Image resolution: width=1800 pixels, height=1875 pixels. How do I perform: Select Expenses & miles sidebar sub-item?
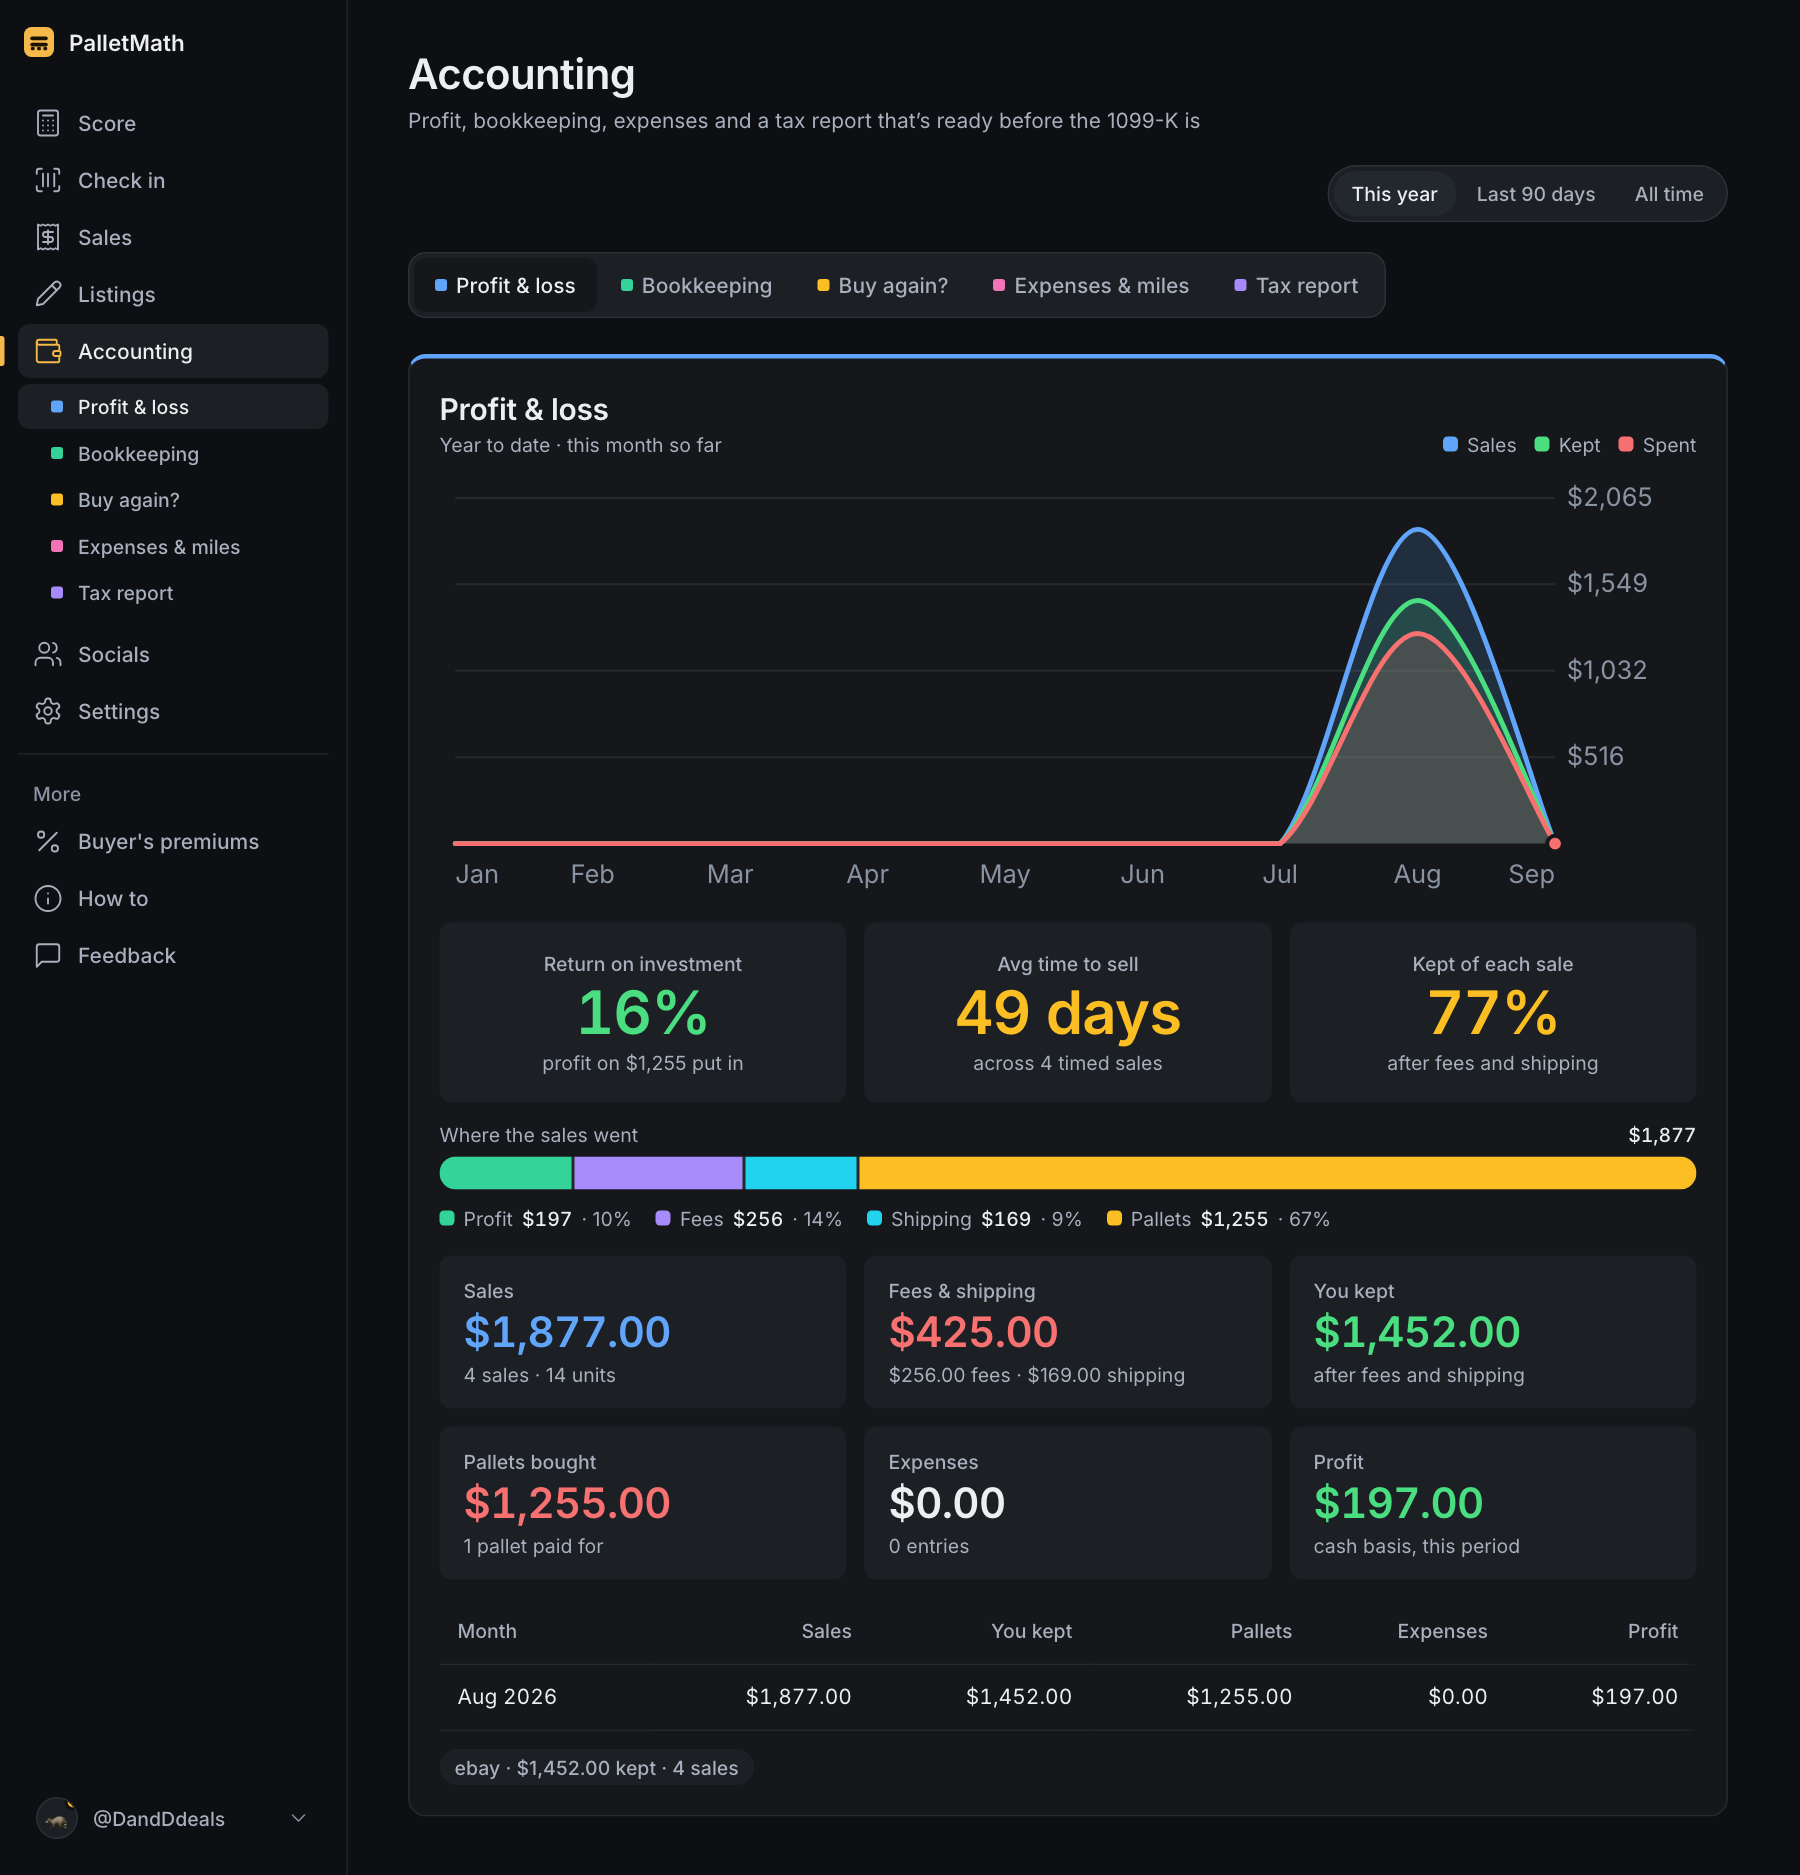coord(173,547)
